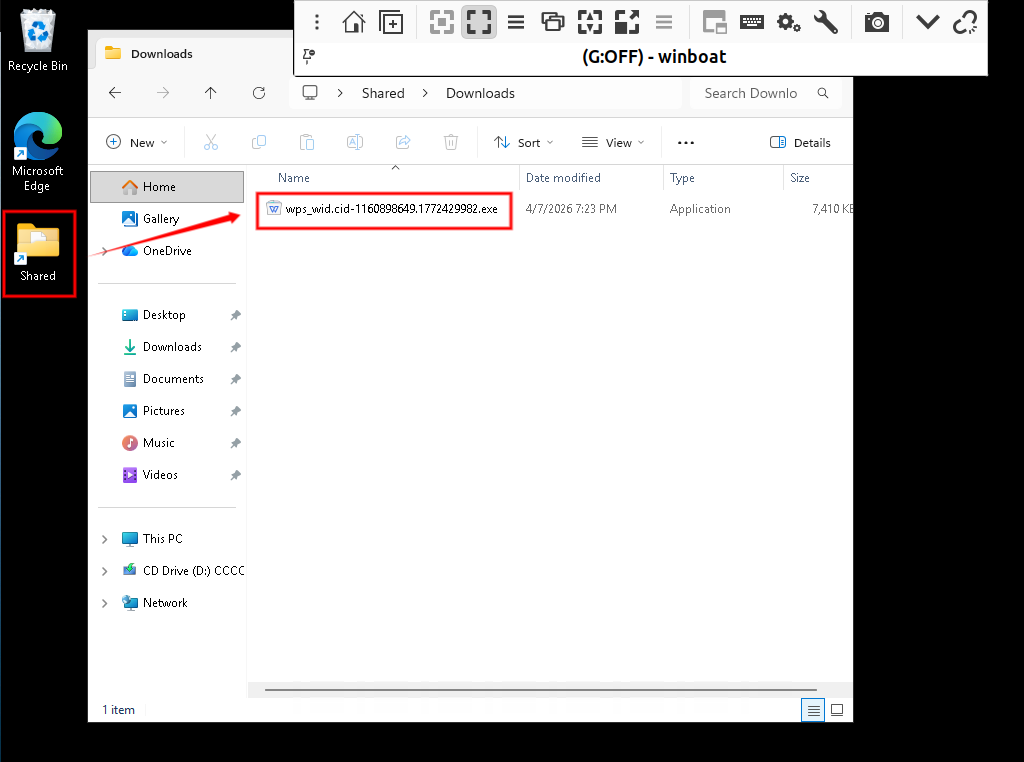The image size is (1024, 762).
Task: Select Documents in the navigation pane
Action: pyautogui.click(x=173, y=379)
